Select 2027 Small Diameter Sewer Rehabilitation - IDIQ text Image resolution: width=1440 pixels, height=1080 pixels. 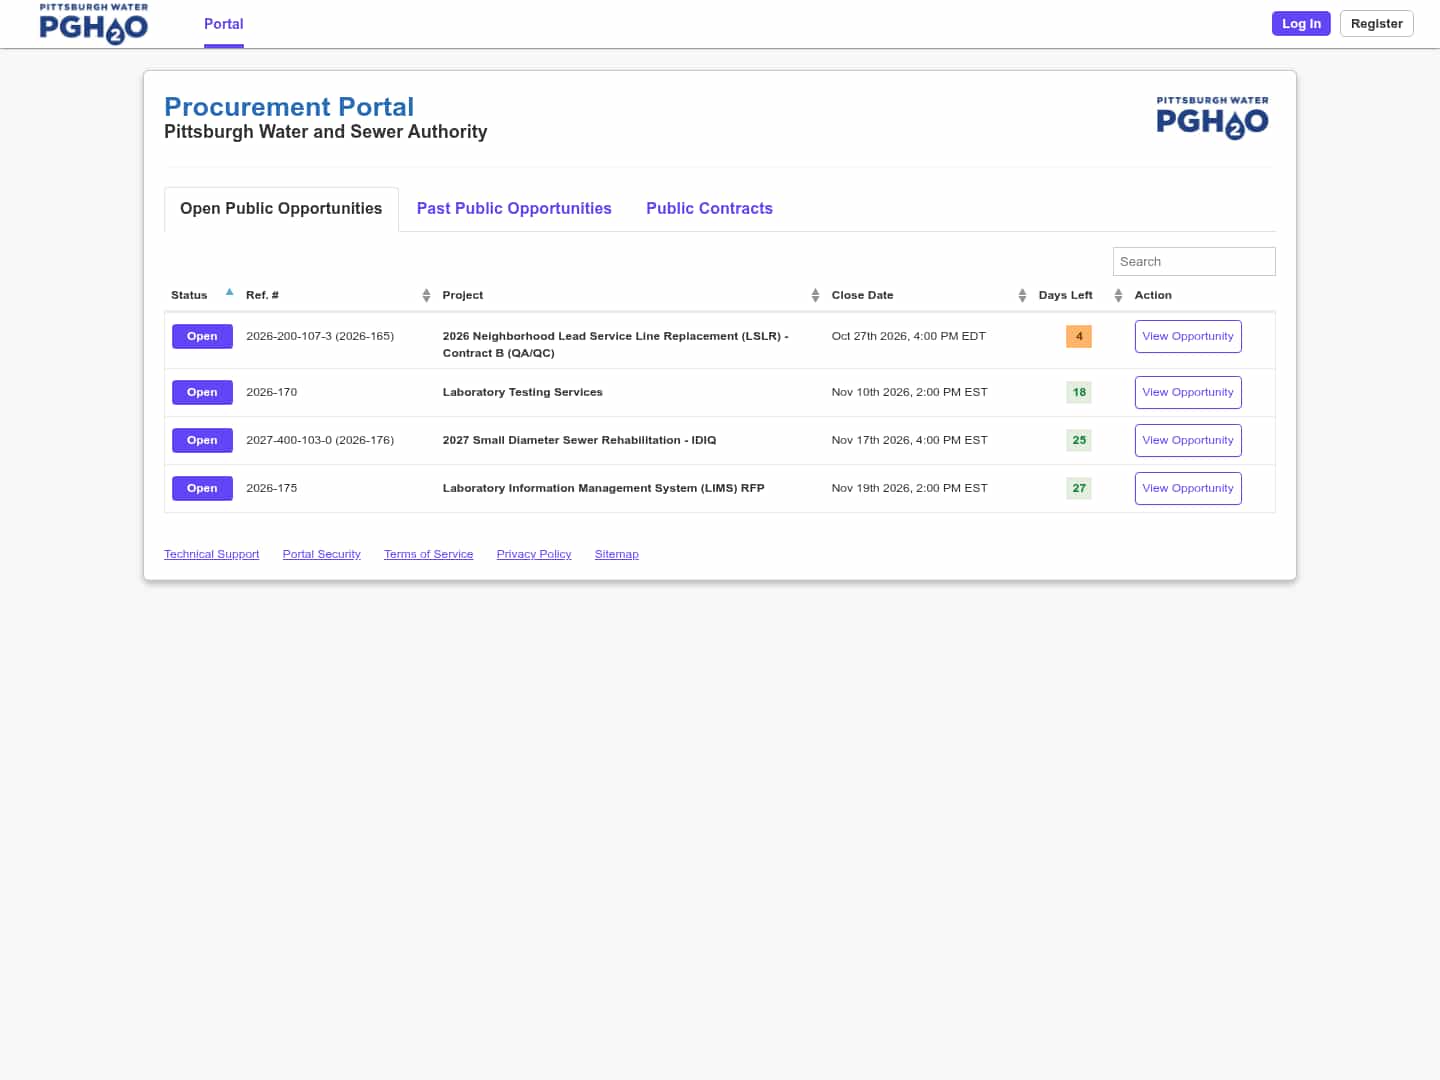579,440
